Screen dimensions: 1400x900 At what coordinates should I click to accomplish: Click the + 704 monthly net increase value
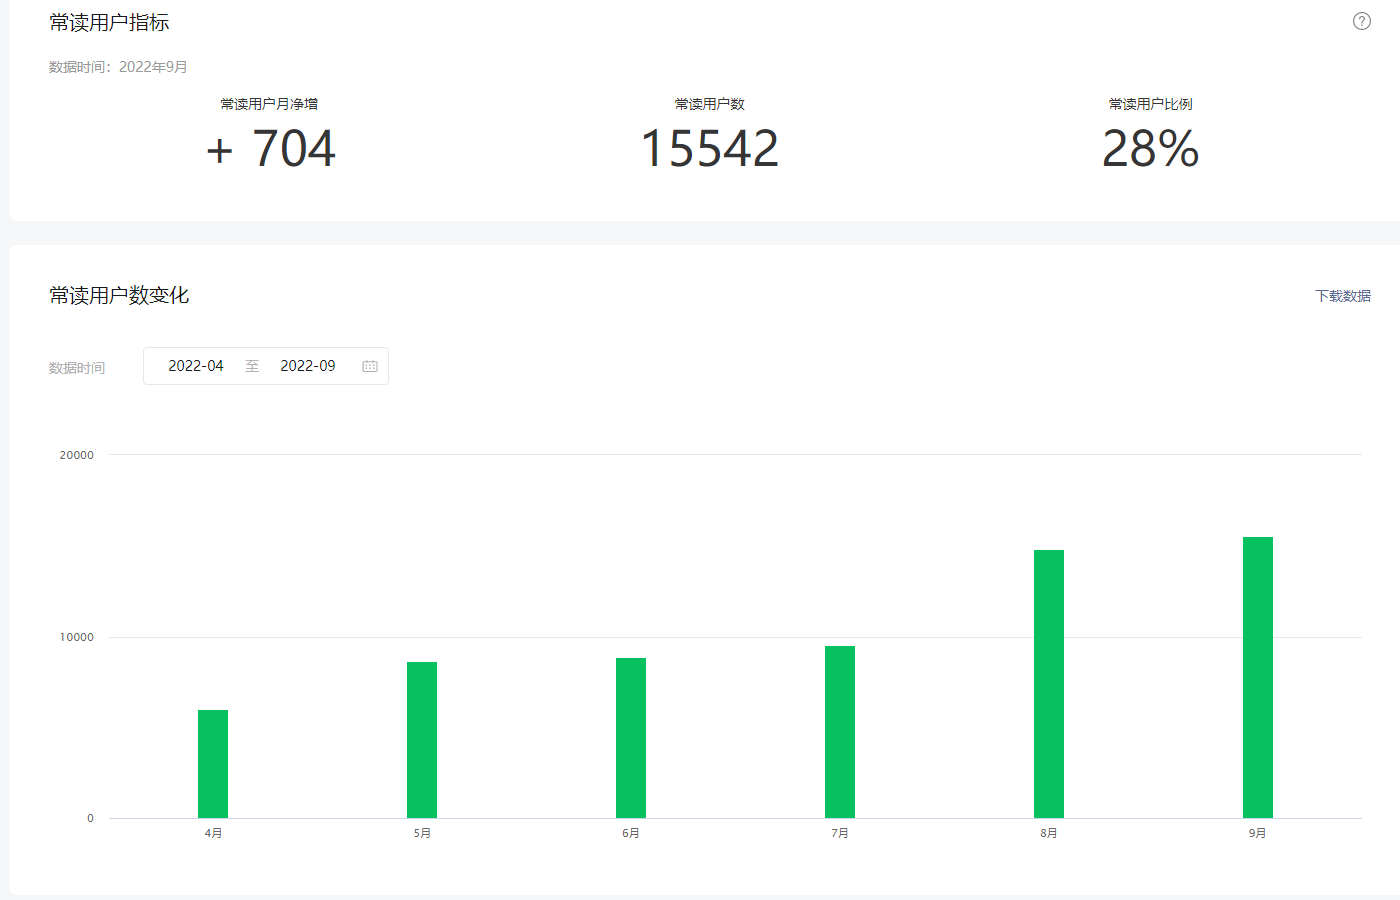[270, 149]
